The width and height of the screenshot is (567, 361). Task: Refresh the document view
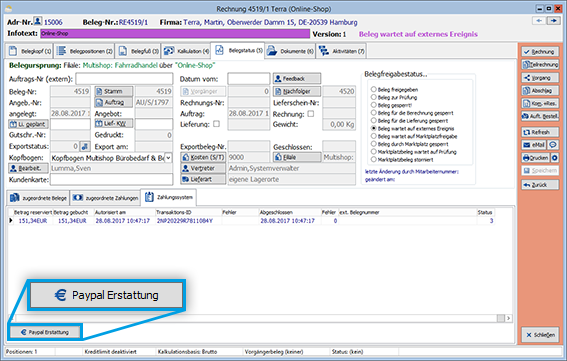click(x=540, y=132)
